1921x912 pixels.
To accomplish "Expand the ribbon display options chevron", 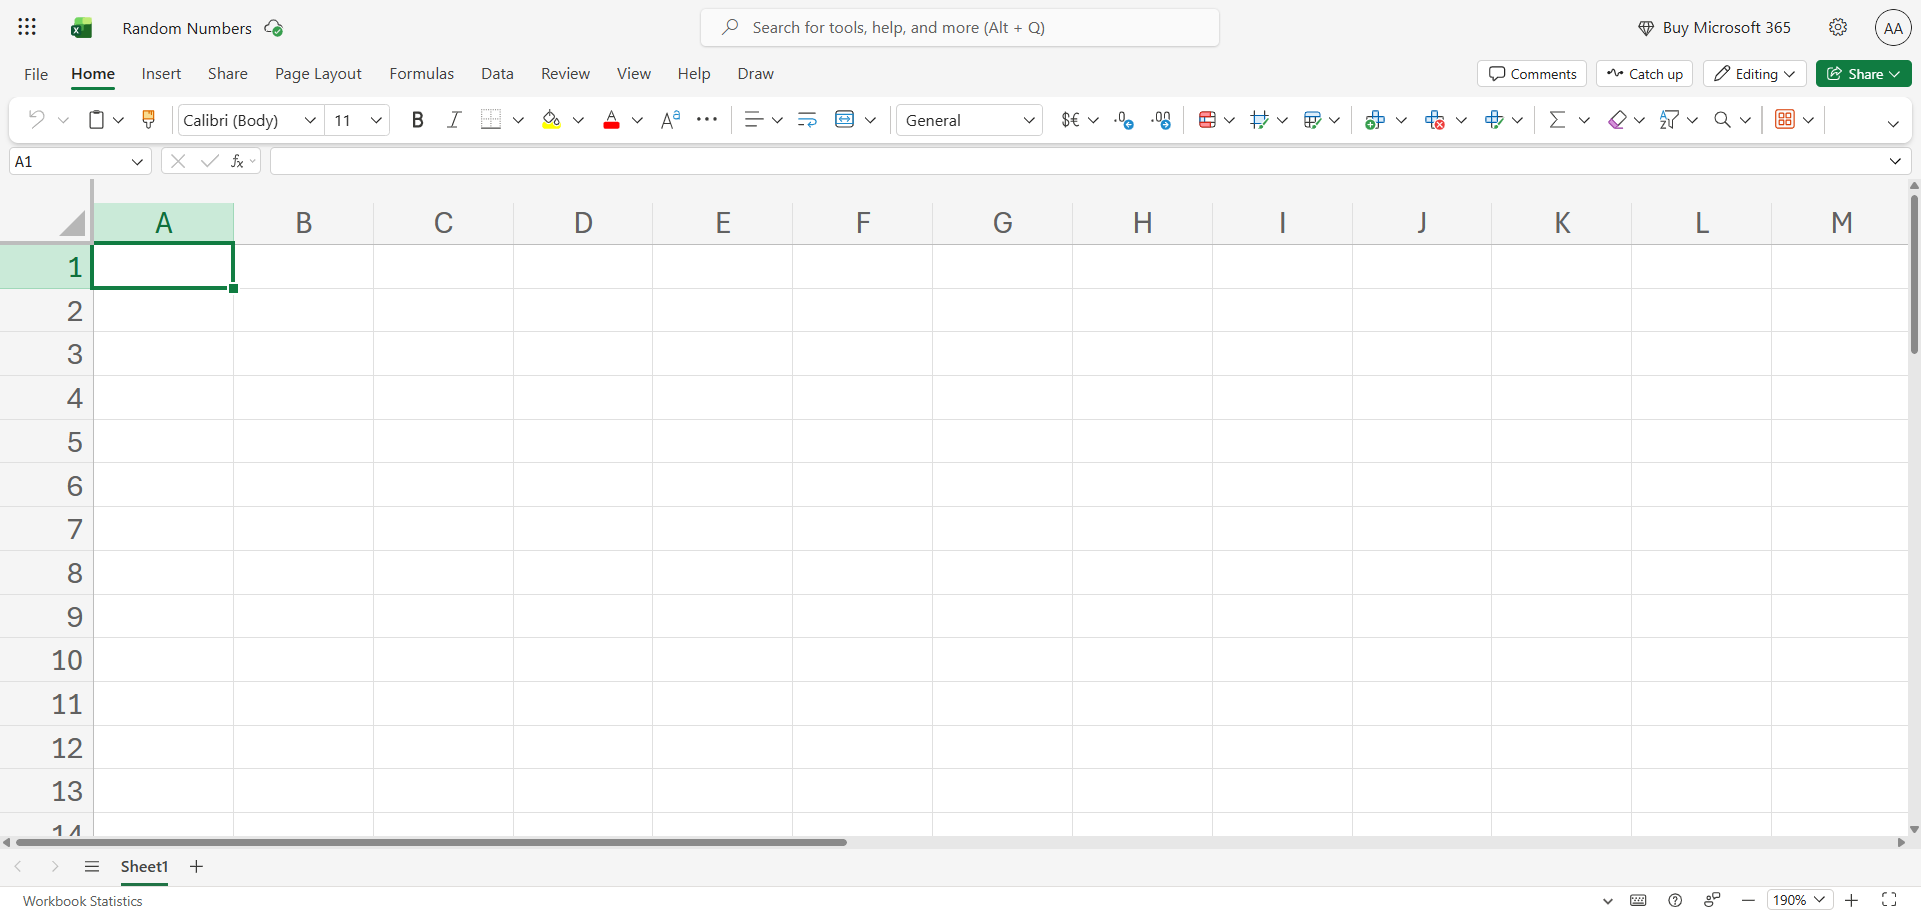I will (1893, 123).
